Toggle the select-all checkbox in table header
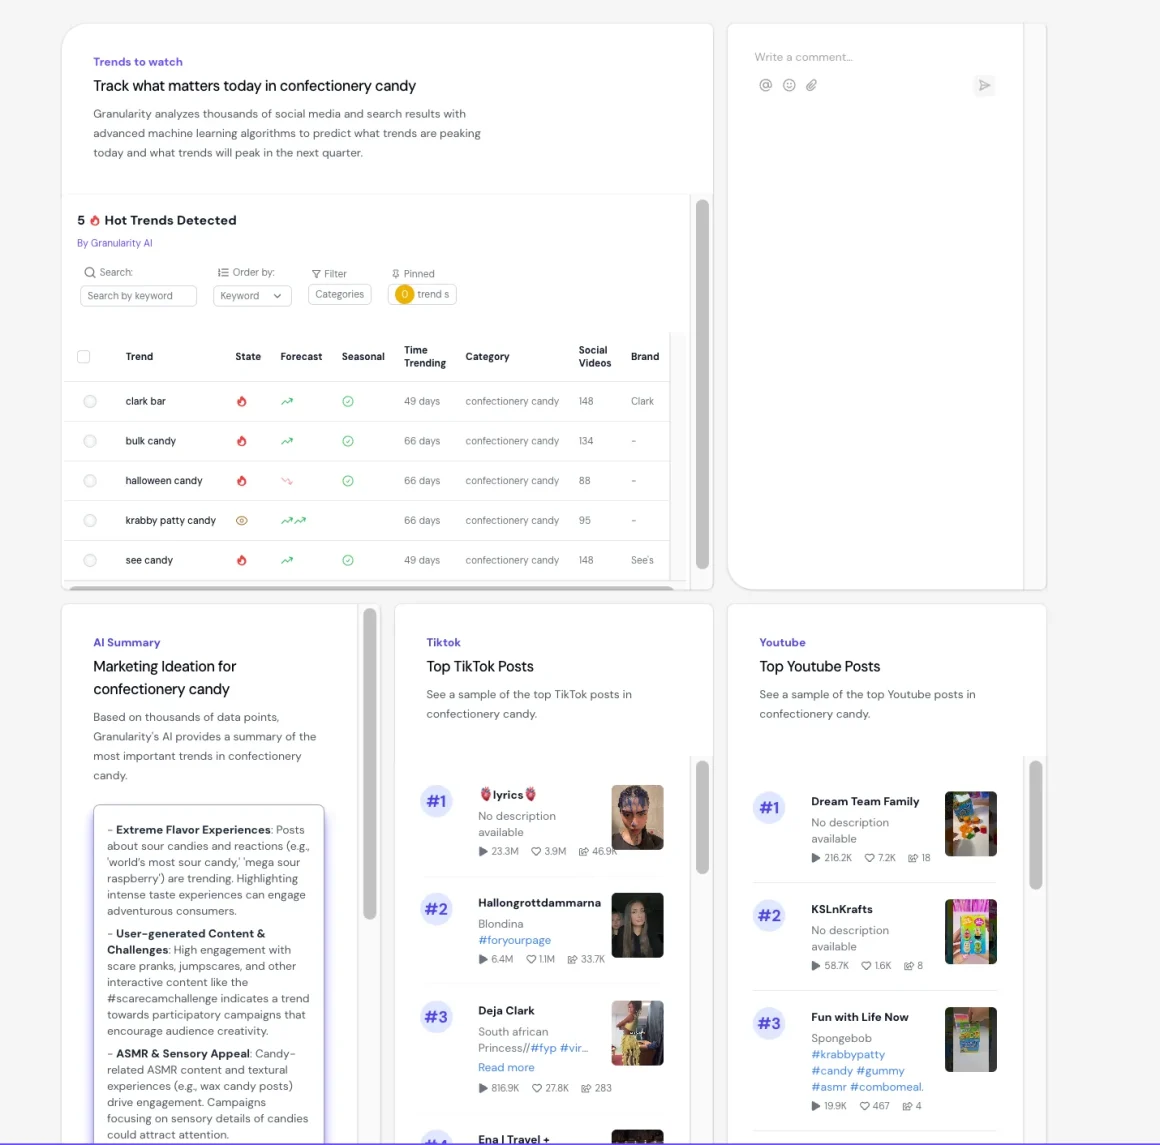Screen dimensions: 1160x1145 coord(84,357)
